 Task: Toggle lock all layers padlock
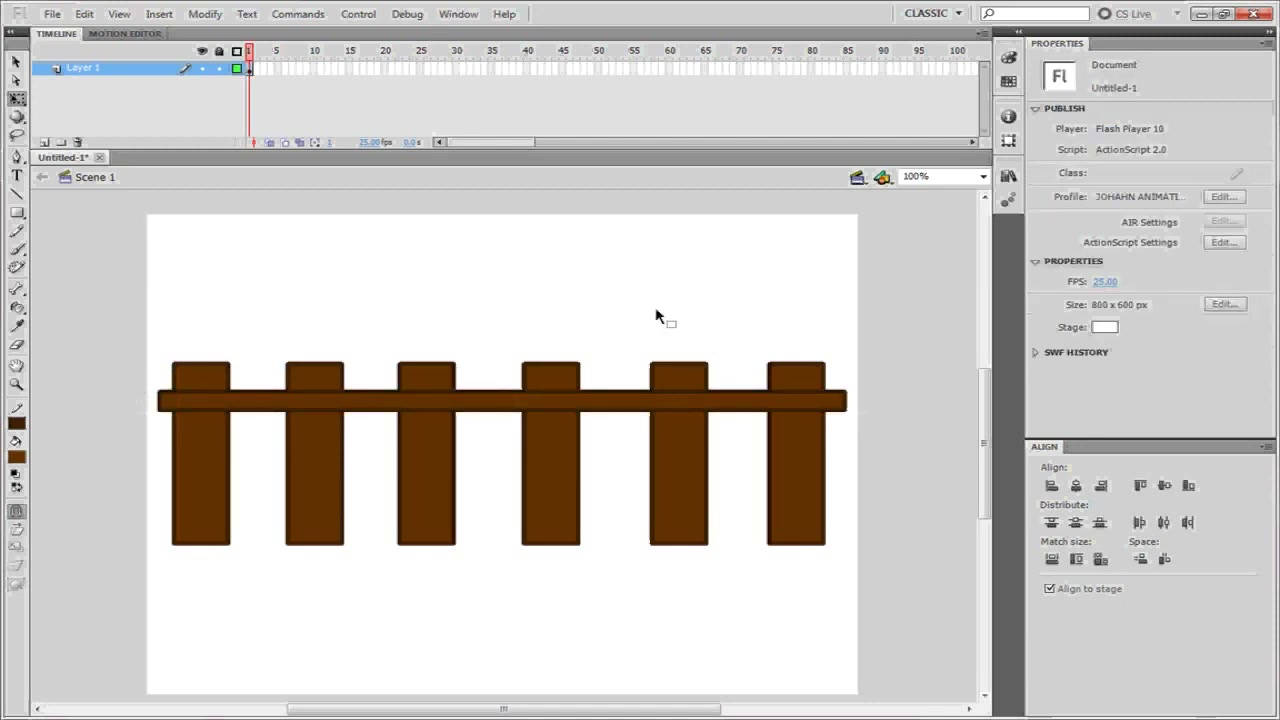219,51
